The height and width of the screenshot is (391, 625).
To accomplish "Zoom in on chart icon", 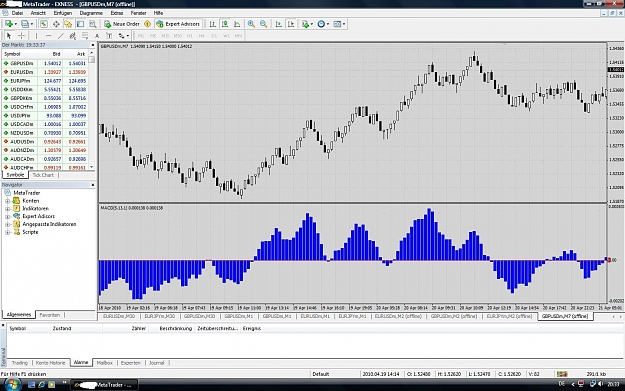I will pyautogui.click(x=251, y=24).
